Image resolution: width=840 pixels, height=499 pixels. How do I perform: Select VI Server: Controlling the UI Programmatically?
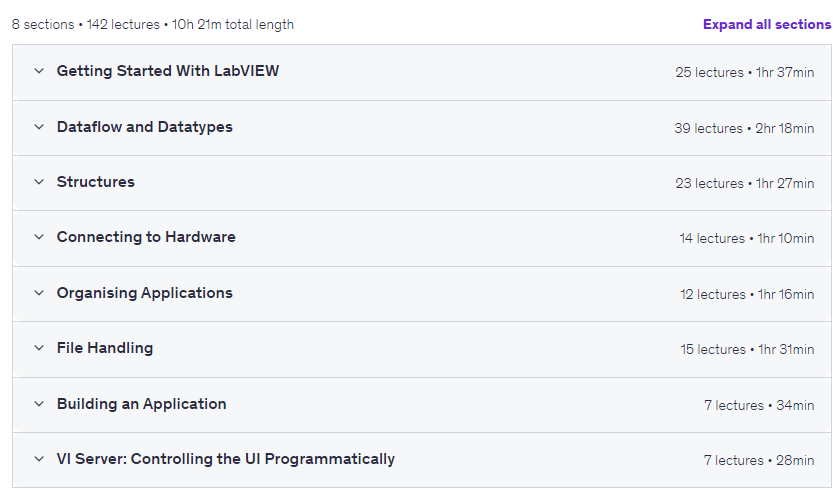coord(226,459)
